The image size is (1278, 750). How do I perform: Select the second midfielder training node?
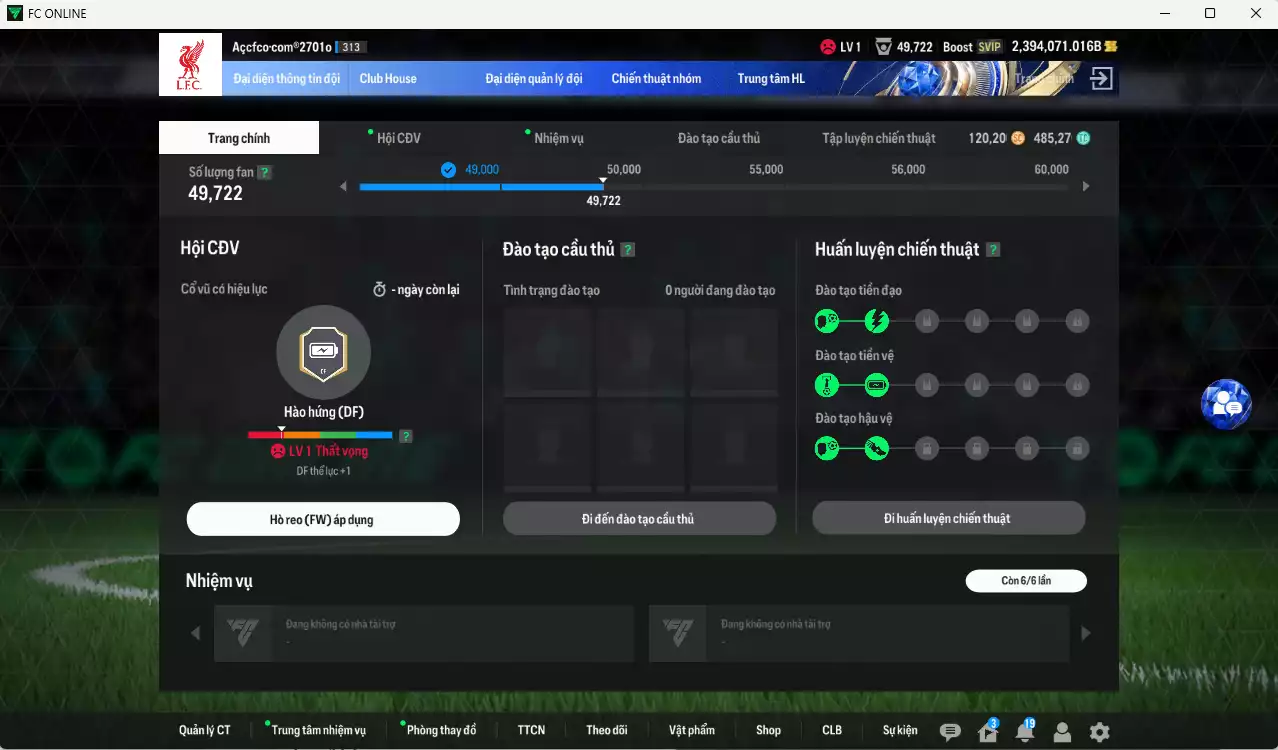[877, 385]
